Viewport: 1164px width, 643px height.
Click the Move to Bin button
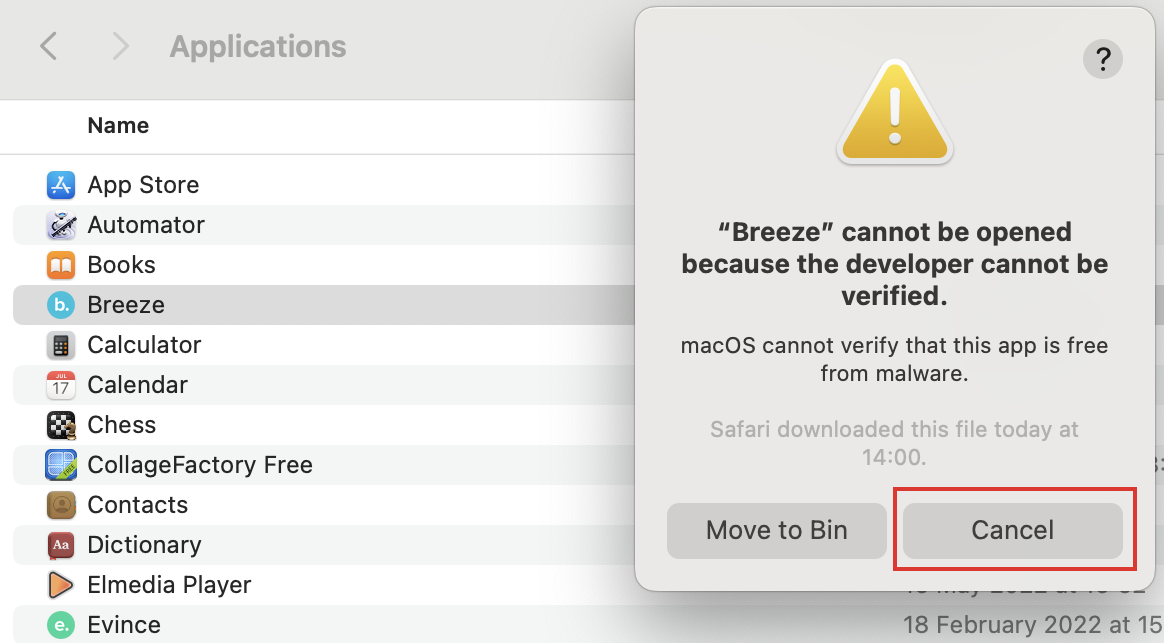pos(776,530)
